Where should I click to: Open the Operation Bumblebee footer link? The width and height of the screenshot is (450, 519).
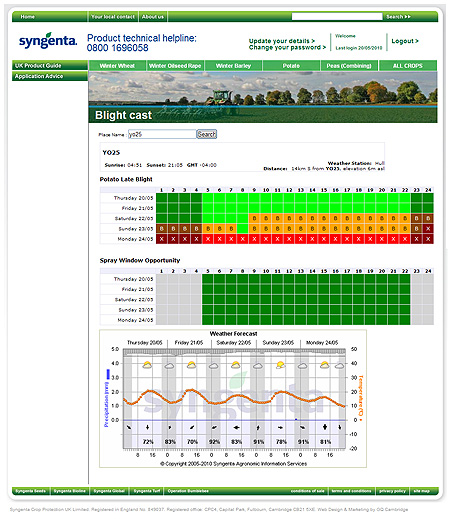(x=188, y=491)
